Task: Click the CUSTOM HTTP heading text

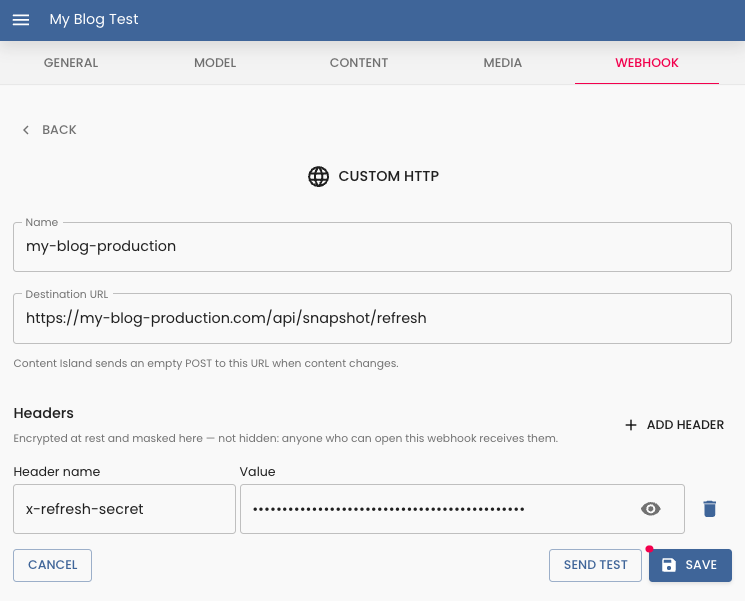Action: click(x=389, y=176)
